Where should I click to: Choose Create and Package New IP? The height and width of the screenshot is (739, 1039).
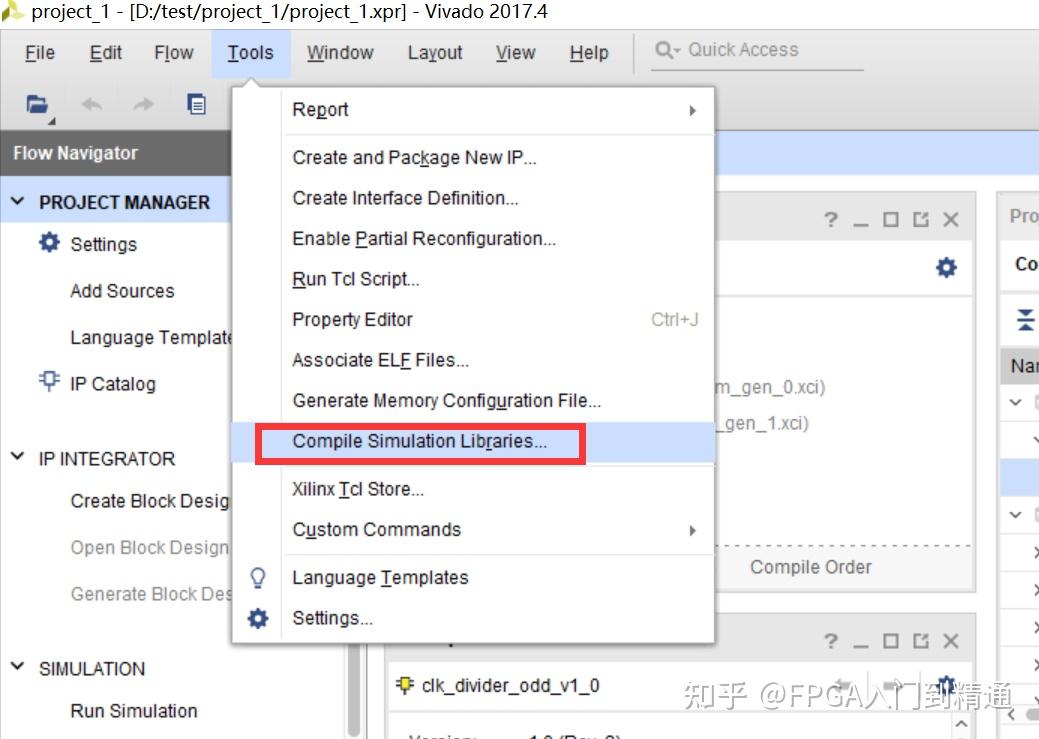click(473, 158)
